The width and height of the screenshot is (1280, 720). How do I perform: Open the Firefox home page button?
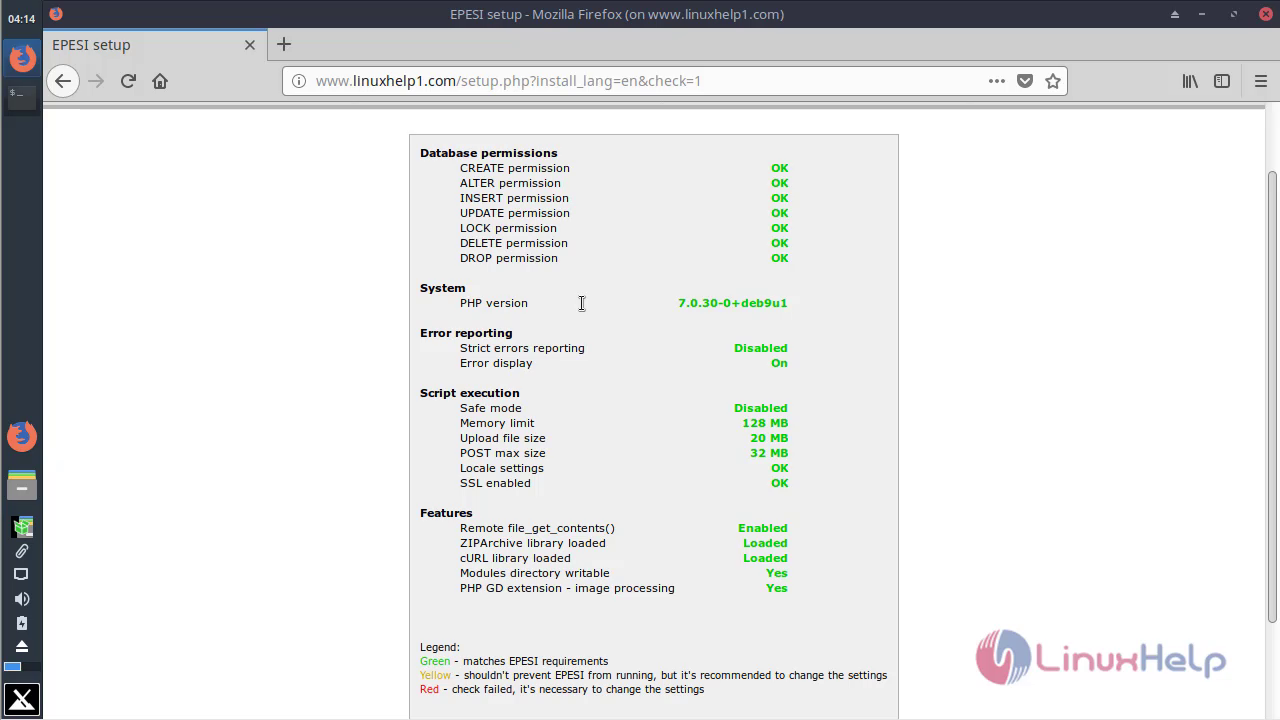(160, 81)
